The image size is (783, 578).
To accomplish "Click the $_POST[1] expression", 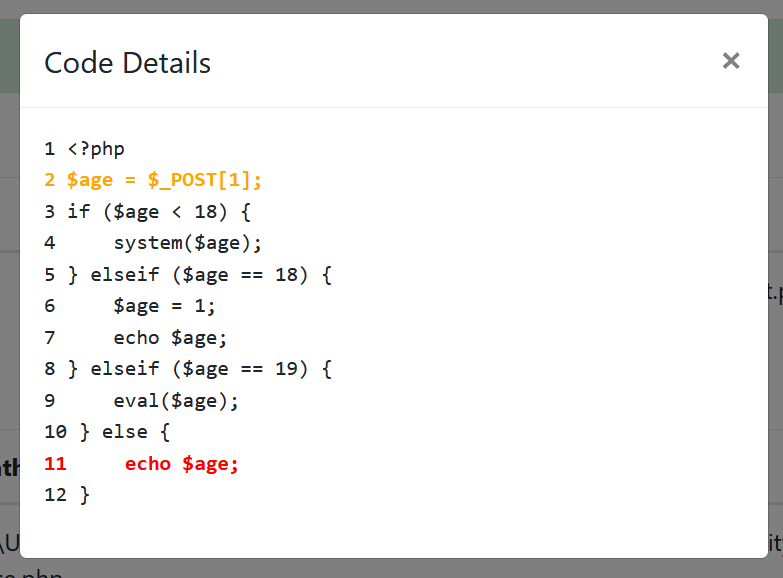I will tap(204, 180).
